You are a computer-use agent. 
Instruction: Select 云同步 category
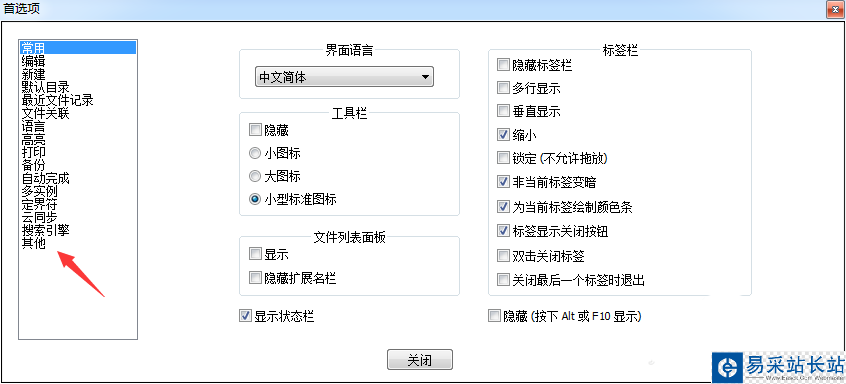pos(39,217)
